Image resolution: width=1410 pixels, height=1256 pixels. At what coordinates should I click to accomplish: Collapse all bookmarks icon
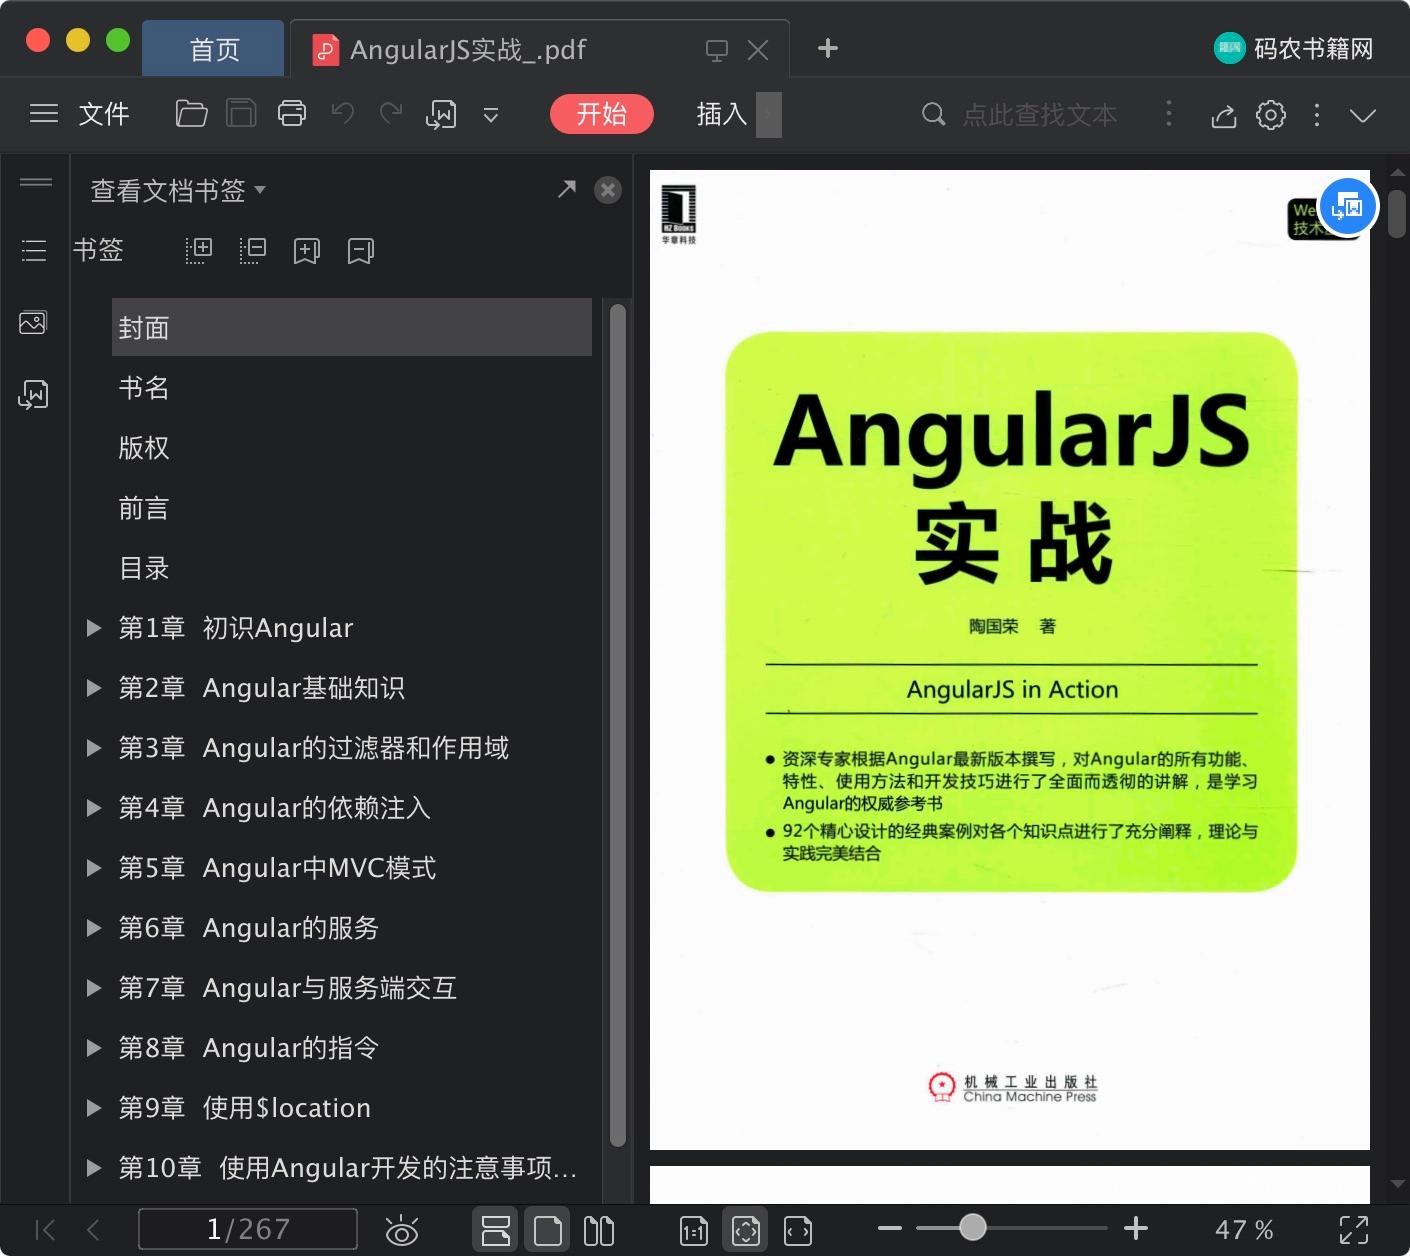tap(253, 250)
